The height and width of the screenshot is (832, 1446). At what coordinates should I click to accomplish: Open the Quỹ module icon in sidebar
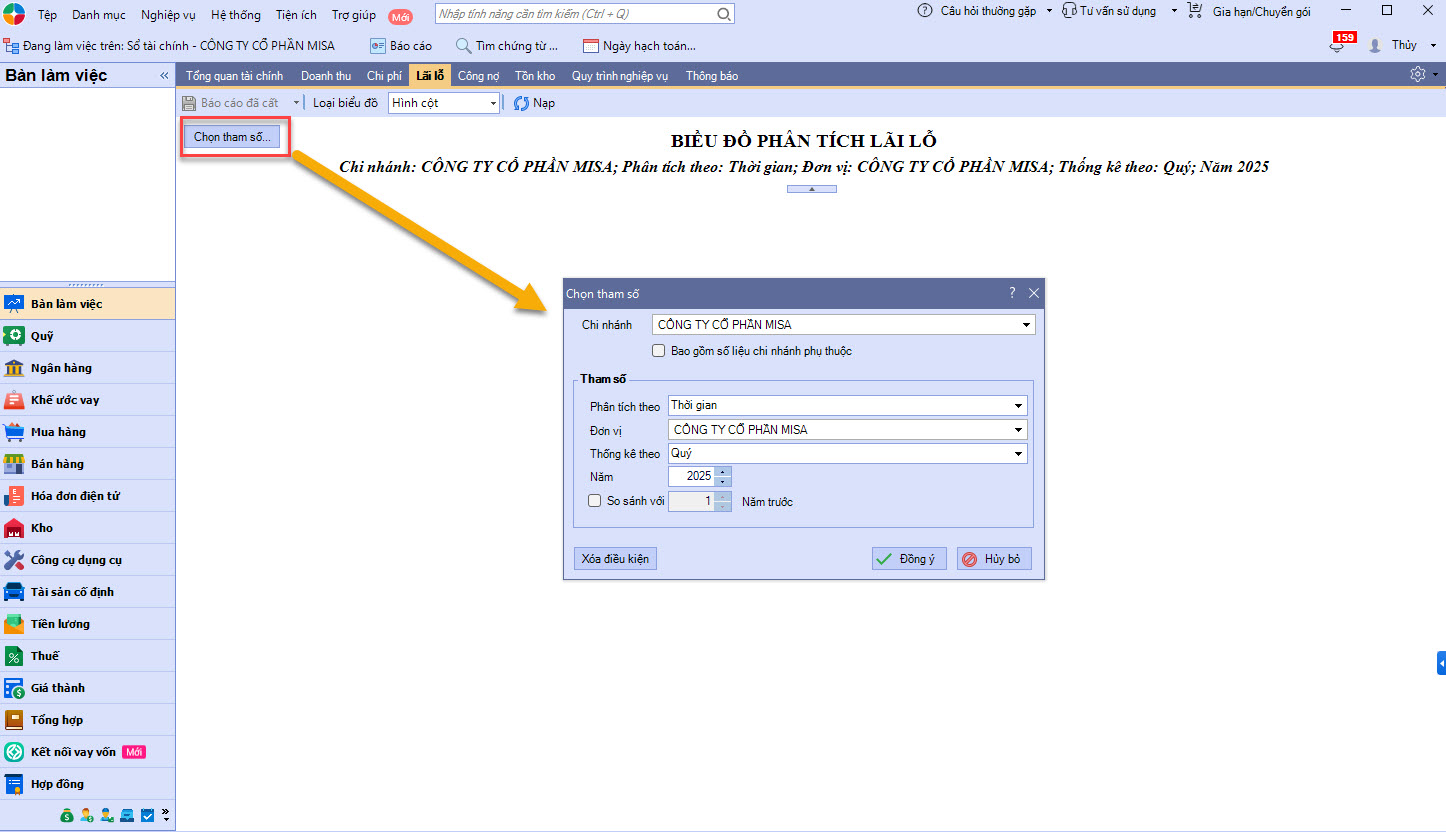coord(14,336)
